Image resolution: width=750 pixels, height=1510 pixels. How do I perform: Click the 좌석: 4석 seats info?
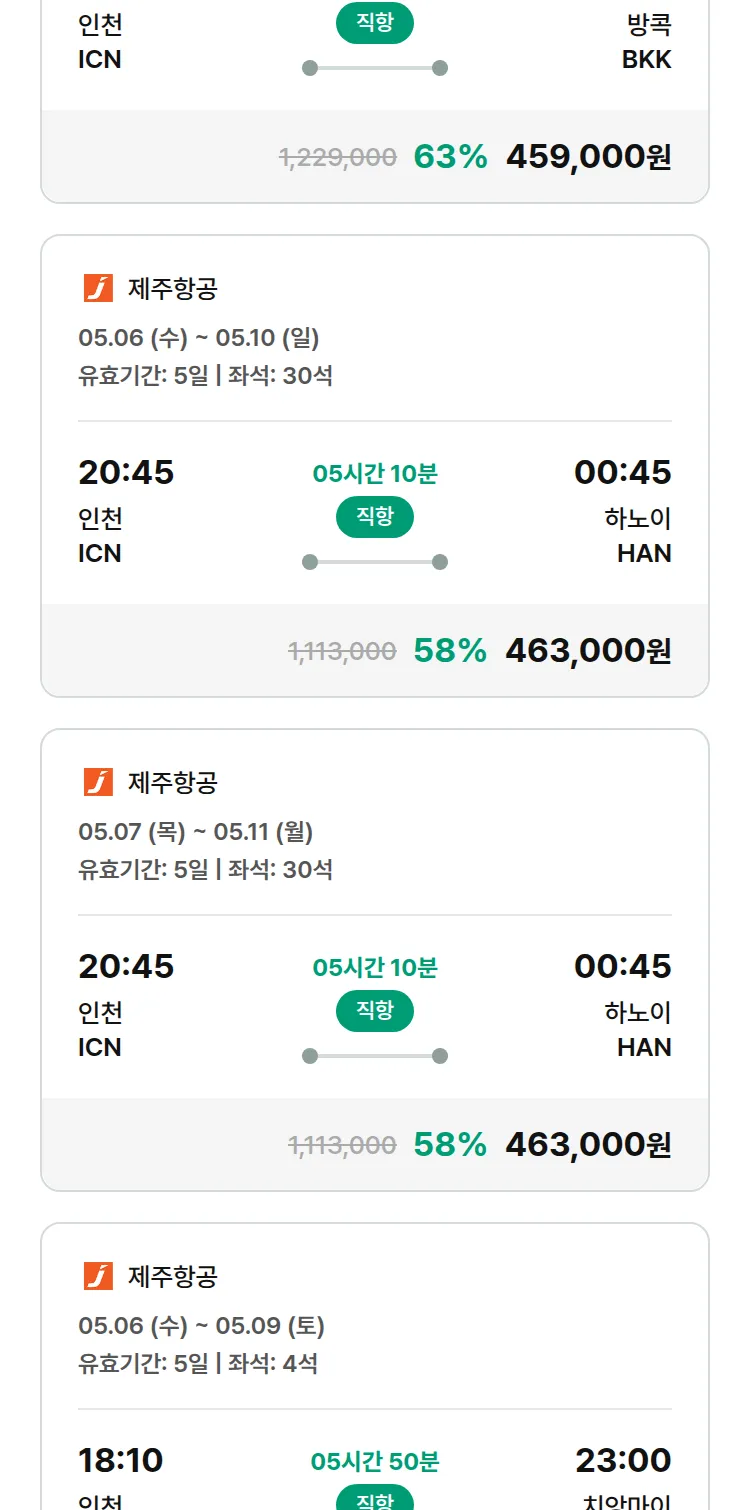[273, 1363]
